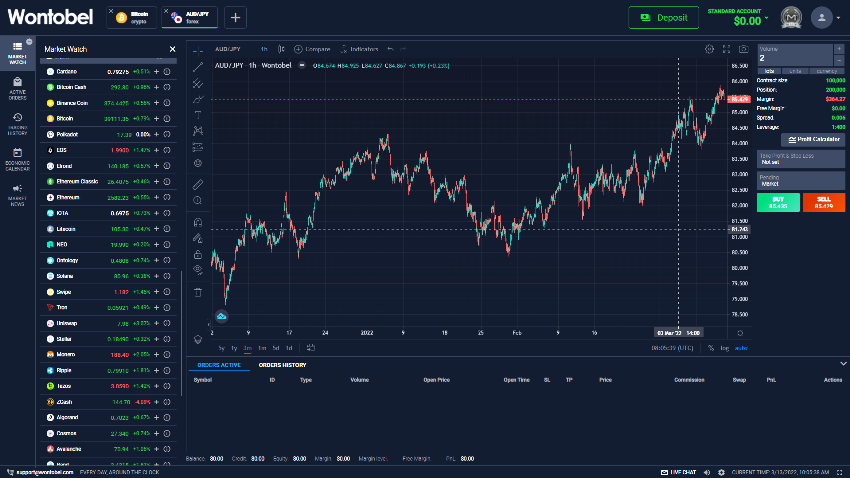Open the Active Orders sidebar section
Screen dimensions: 850x478
click(17, 88)
